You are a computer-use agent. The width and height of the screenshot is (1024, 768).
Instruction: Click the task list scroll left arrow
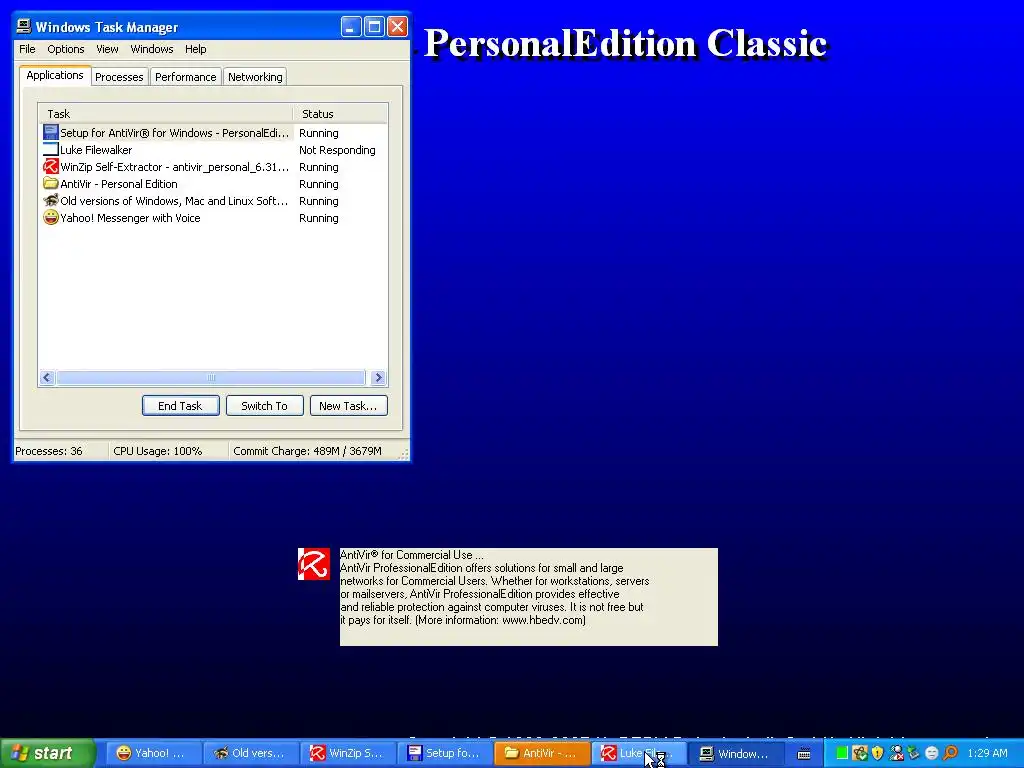click(x=47, y=377)
